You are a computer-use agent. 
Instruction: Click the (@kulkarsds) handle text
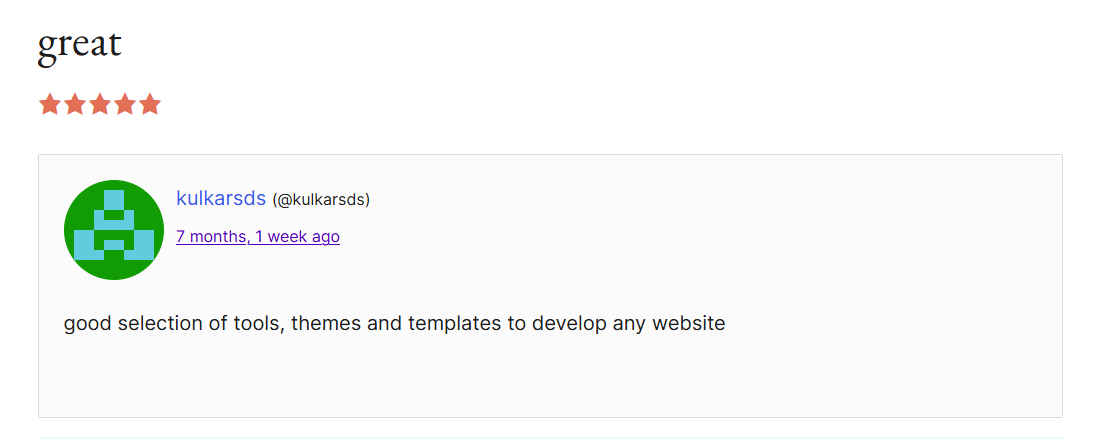click(321, 200)
